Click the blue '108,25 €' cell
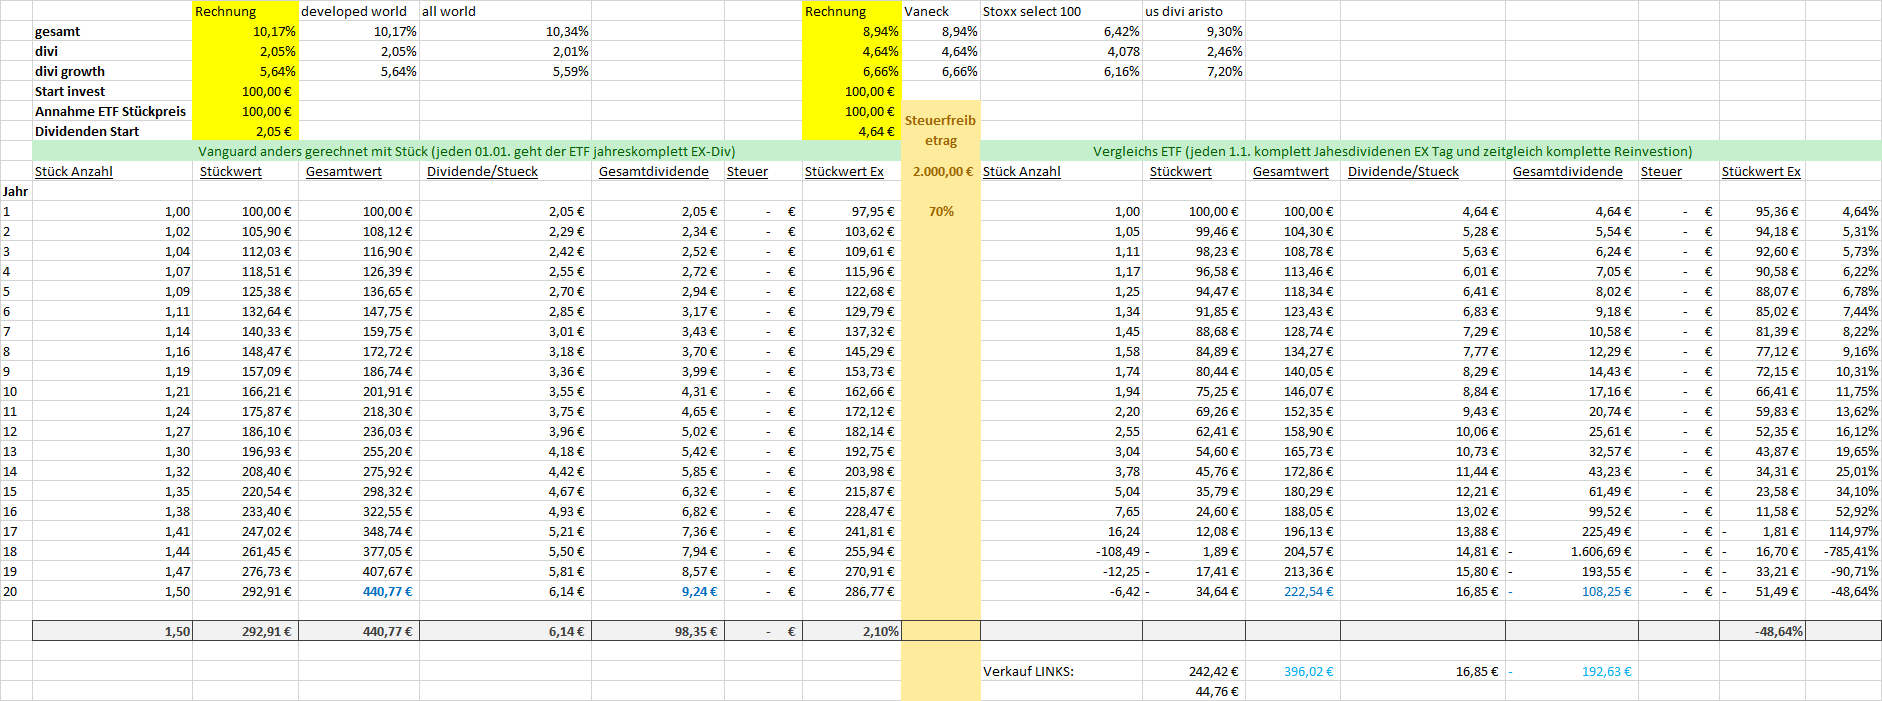This screenshot has height=701, width=1882. (x=1572, y=591)
